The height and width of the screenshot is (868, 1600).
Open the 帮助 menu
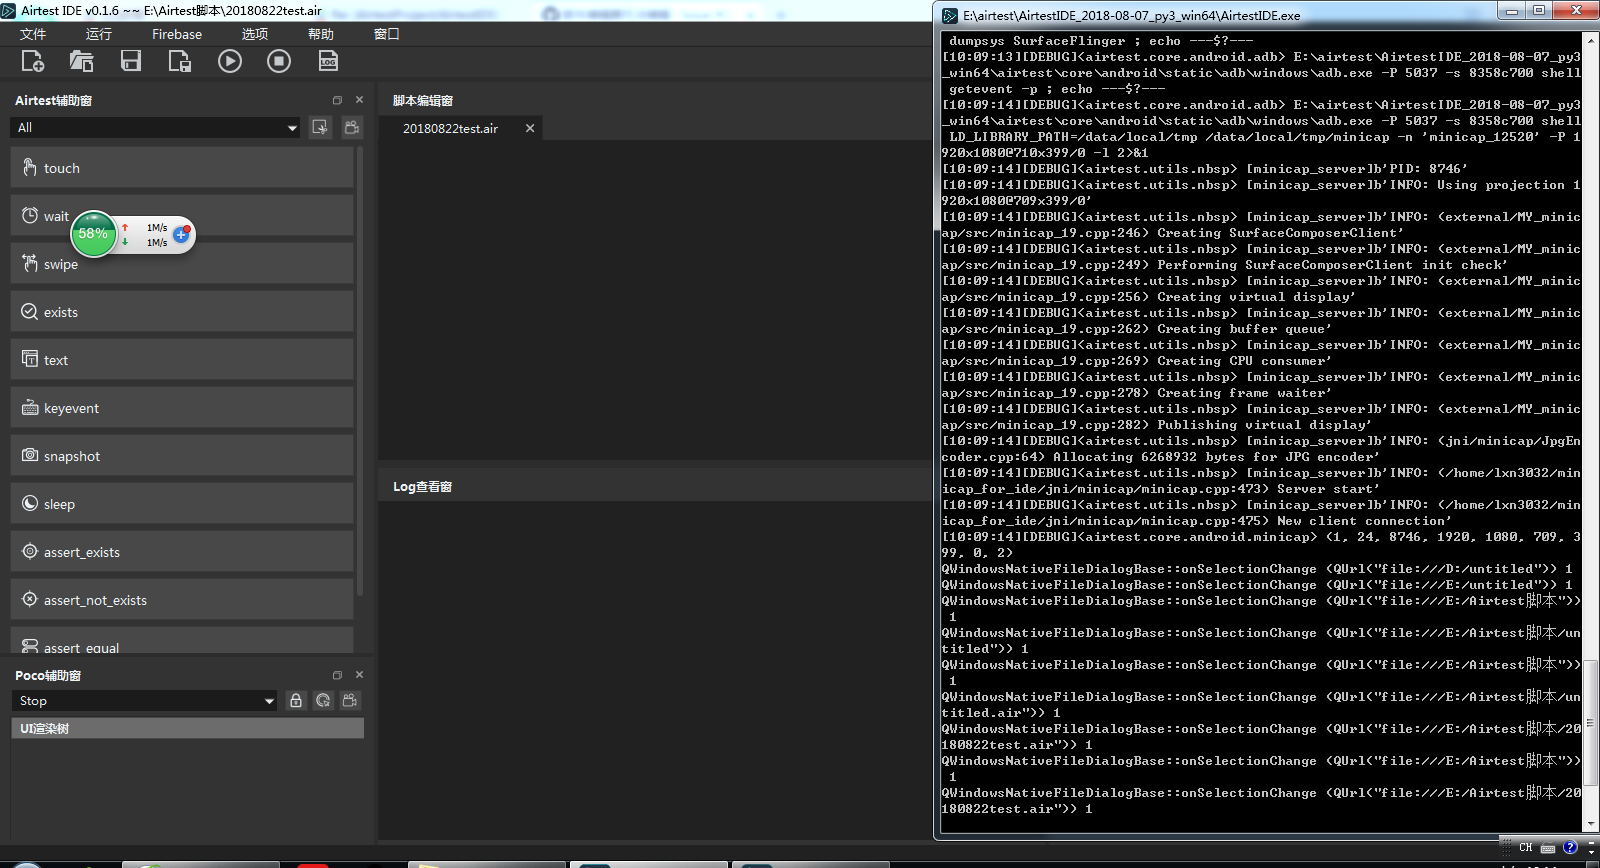pos(321,34)
